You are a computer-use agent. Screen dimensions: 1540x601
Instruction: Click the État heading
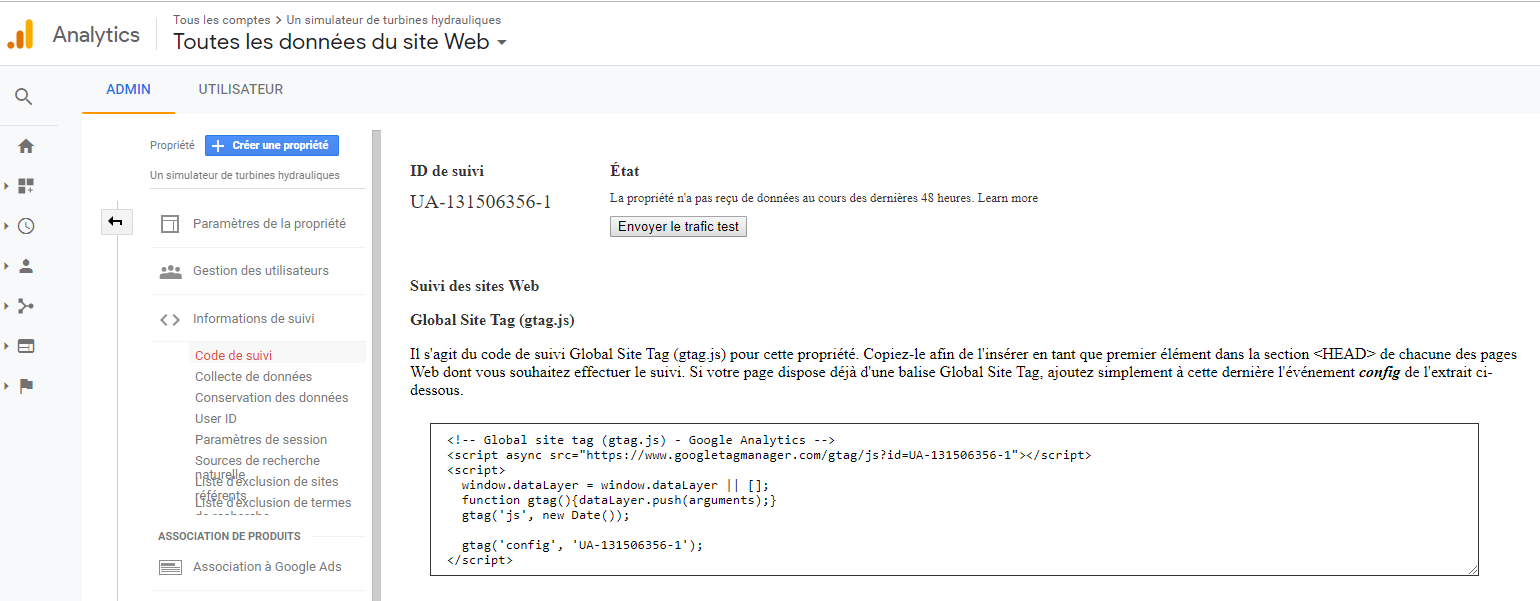click(x=624, y=171)
